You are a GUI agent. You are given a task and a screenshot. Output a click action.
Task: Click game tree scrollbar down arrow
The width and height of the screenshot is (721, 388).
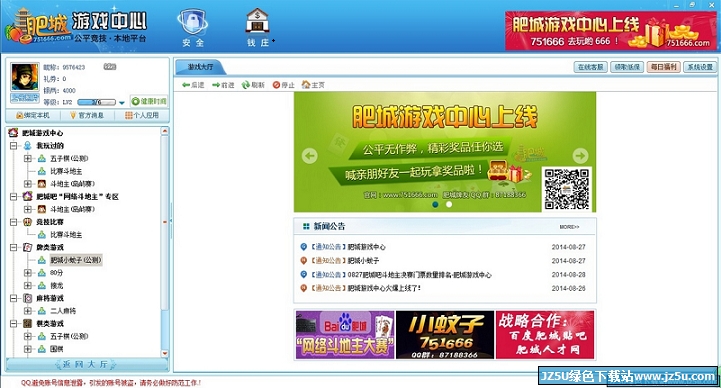(165, 354)
